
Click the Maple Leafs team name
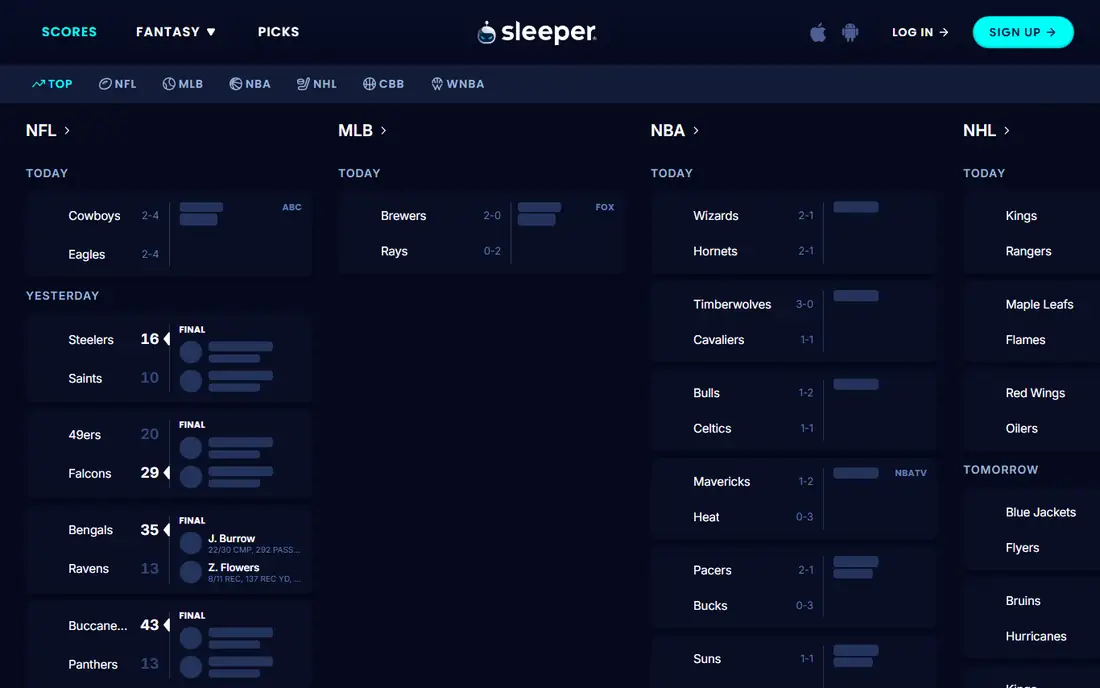tap(1039, 304)
